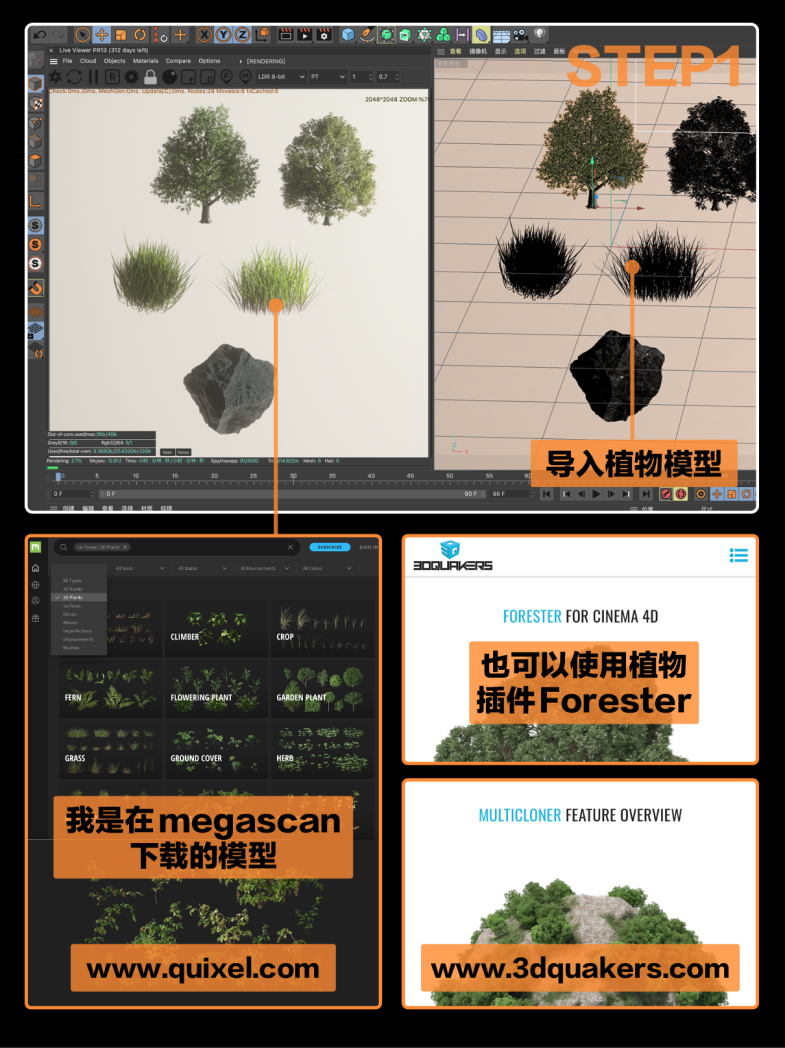This screenshot has width=785, height=1048.
Task: Open the CLIMBER plant category thumbnail
Action: pyautogui.click(x=216, y=628)
